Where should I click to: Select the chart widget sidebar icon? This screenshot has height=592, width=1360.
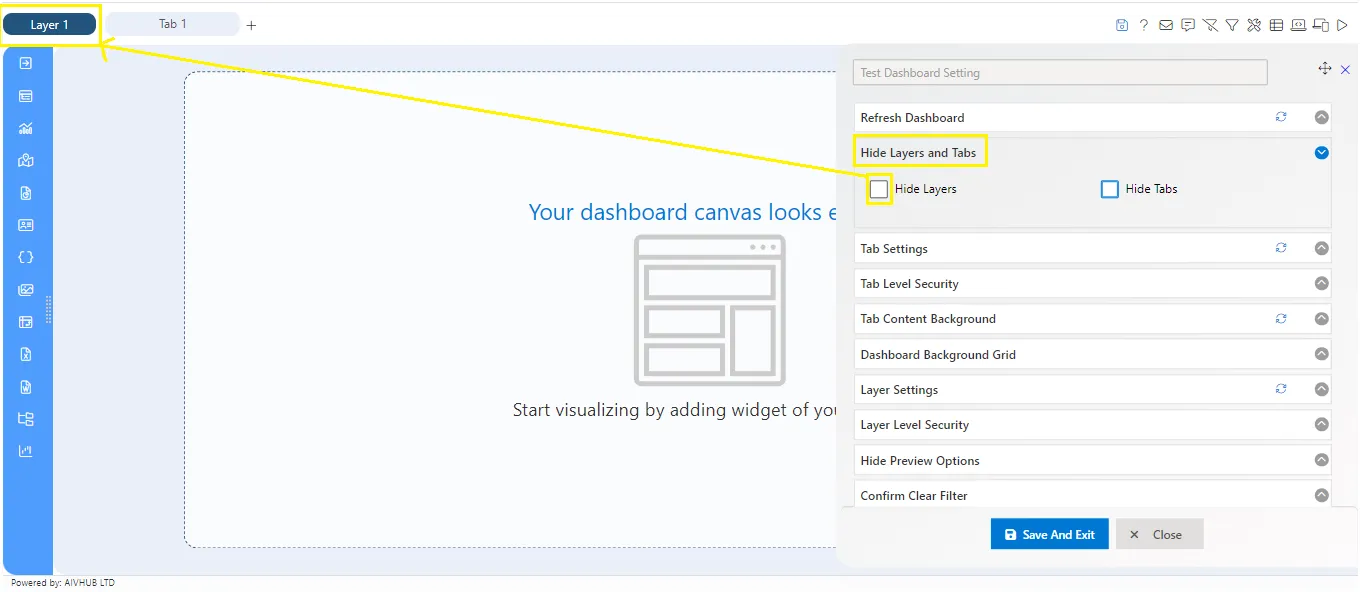point(26,128)
